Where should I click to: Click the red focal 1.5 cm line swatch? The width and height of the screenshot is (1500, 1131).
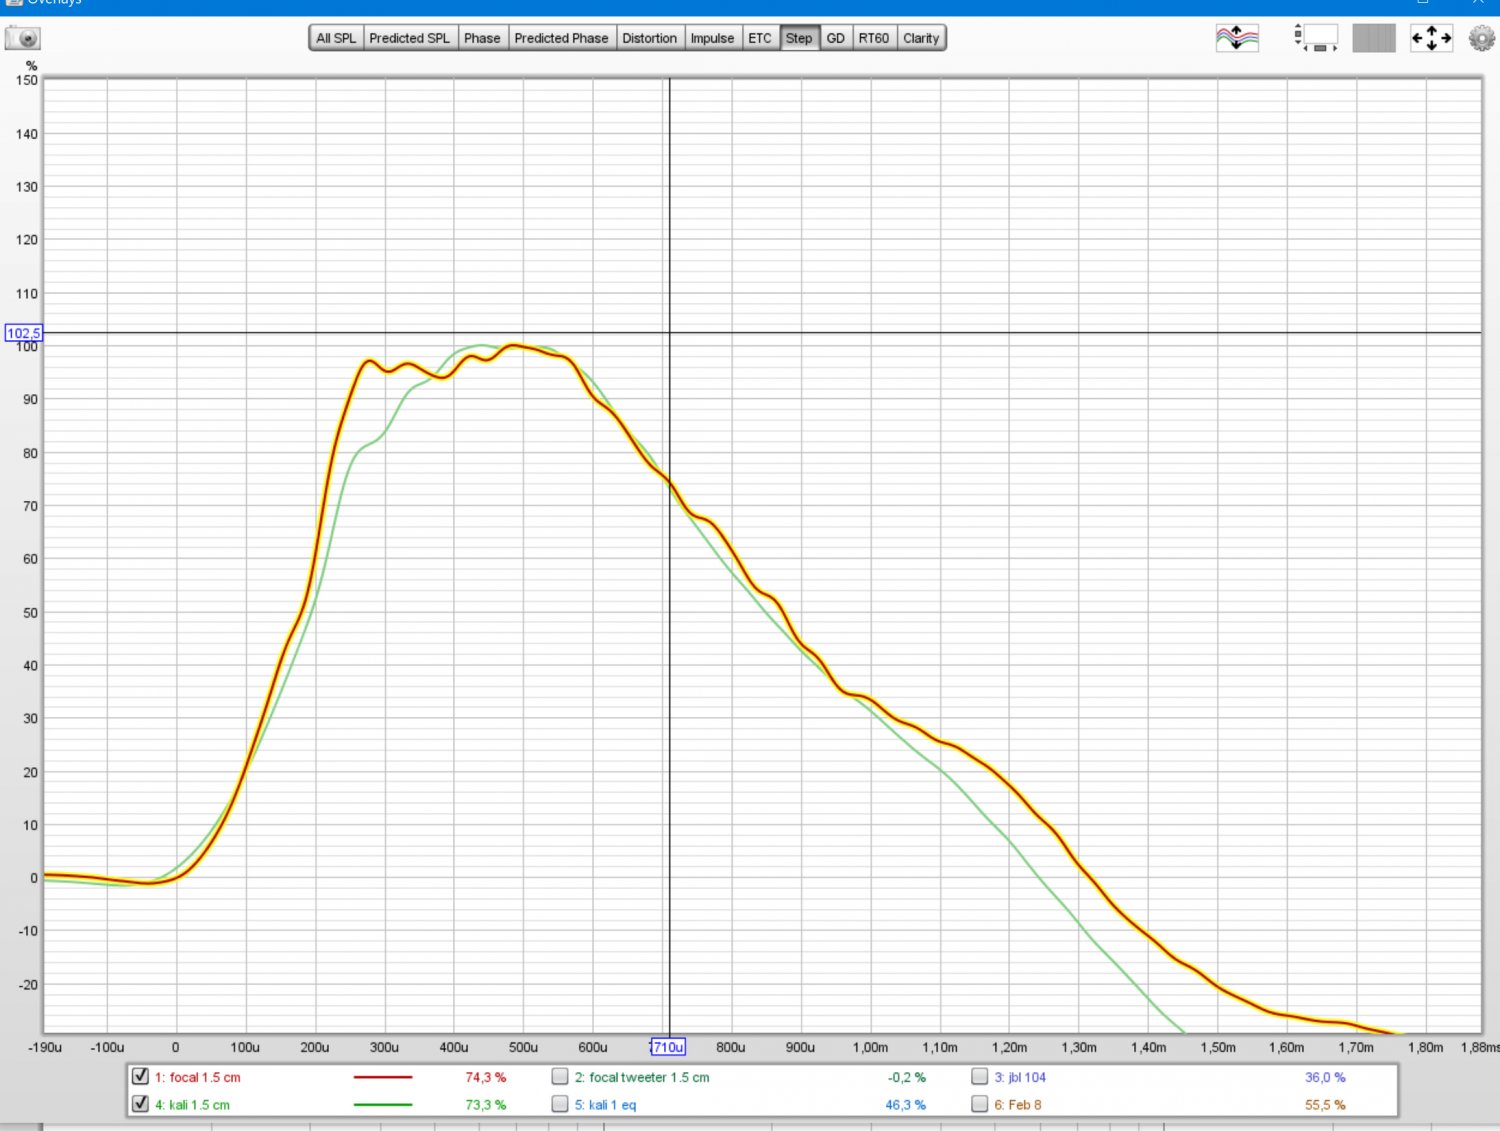coord(383,1077)
